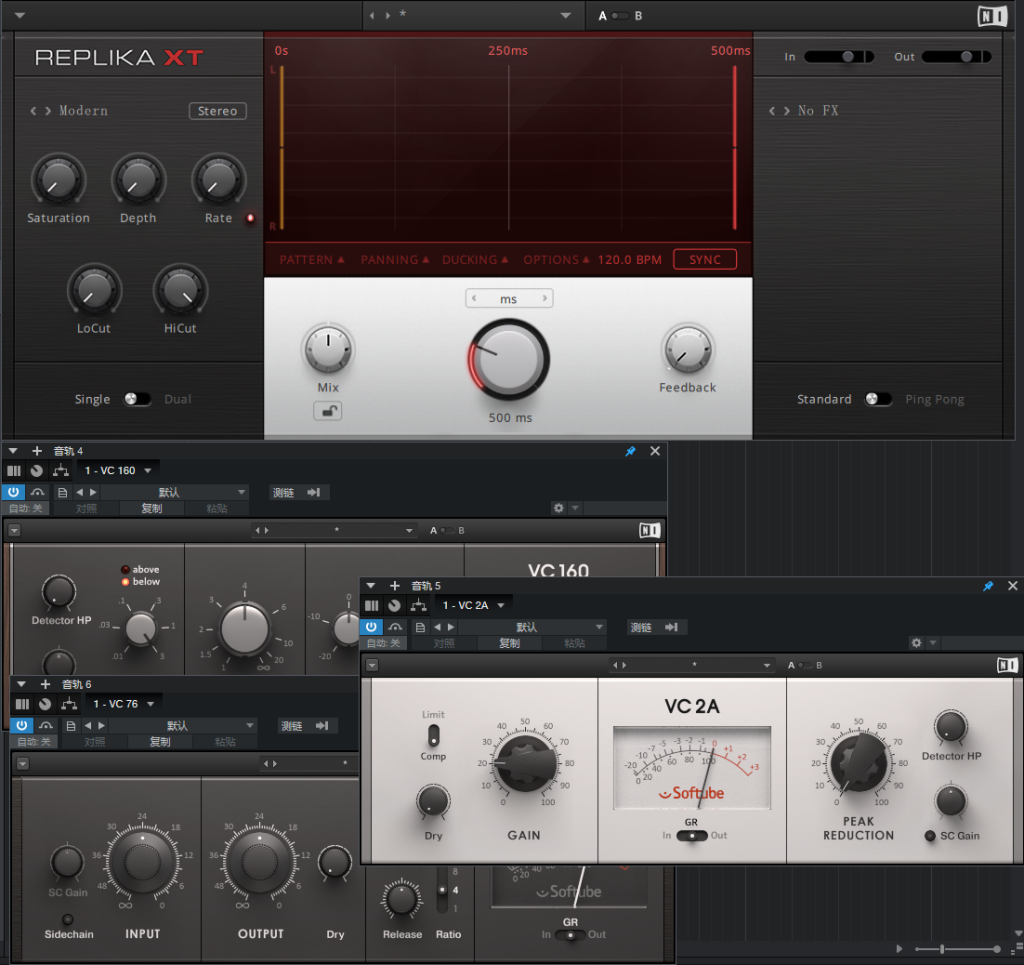Click 测链 button in VC 2A window
Viewport: 1024px width, 965px height.
[641, 628]
